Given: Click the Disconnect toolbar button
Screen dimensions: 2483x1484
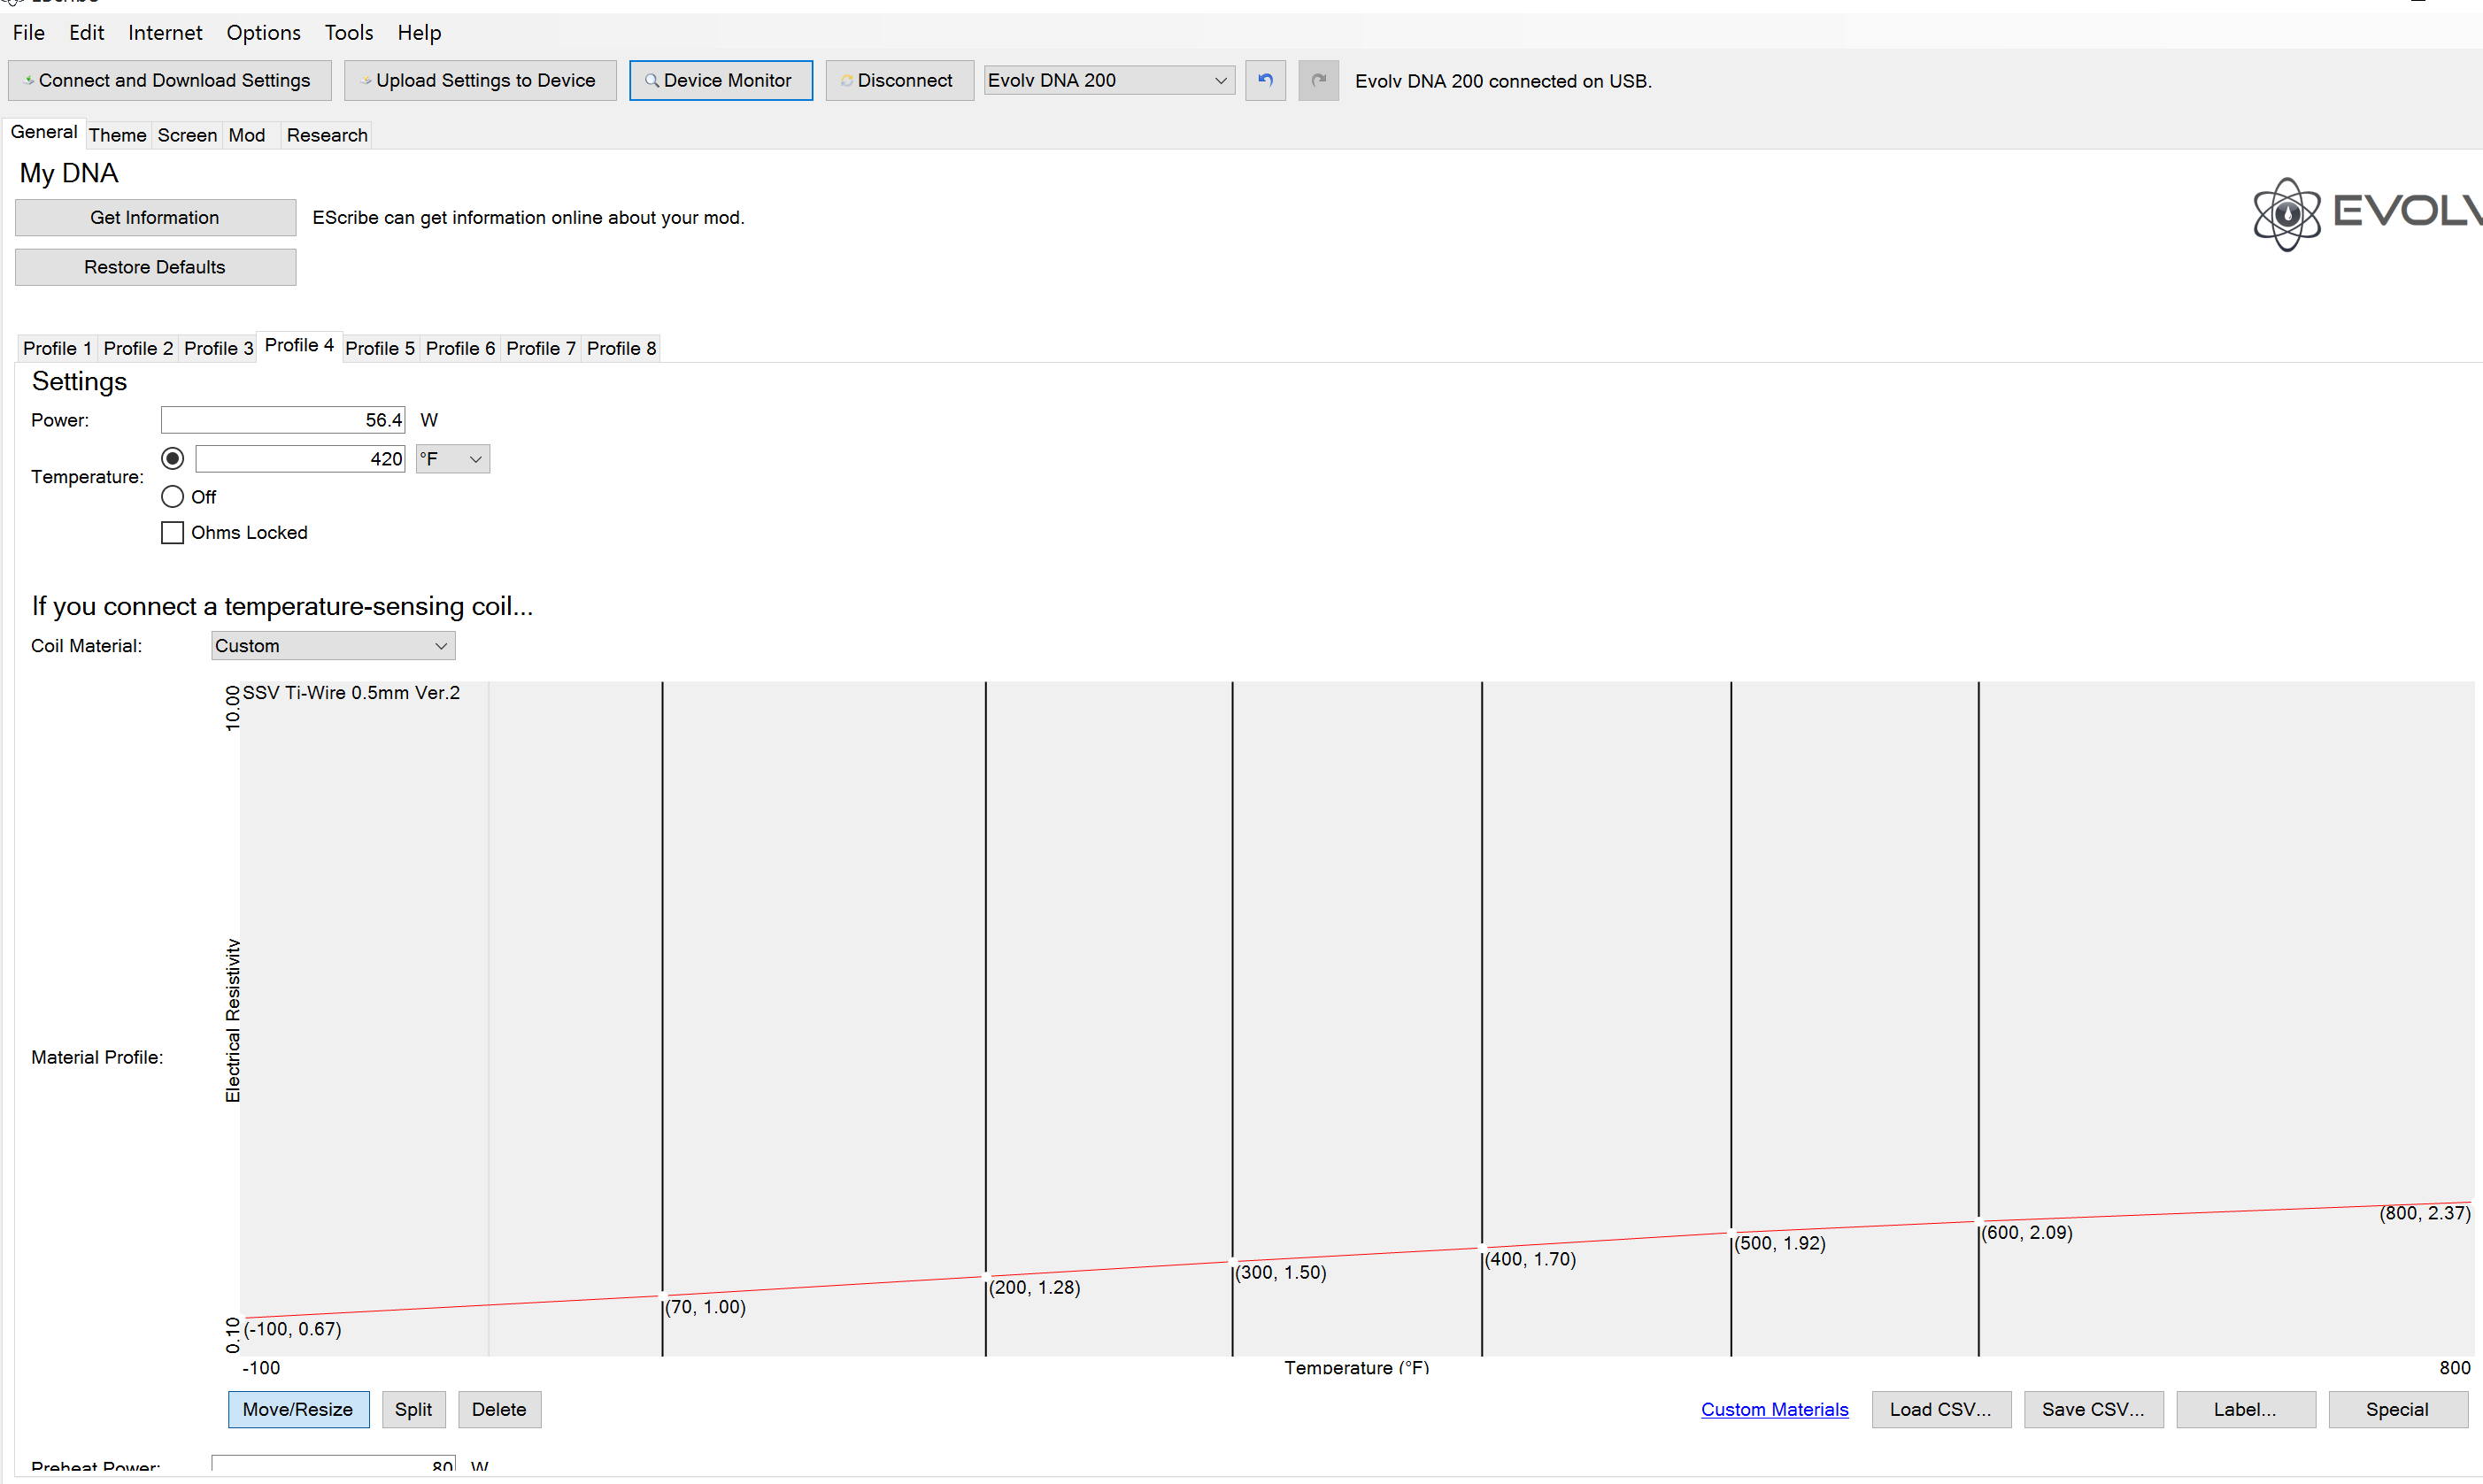Looking at the screenshot, I should 899,80.
